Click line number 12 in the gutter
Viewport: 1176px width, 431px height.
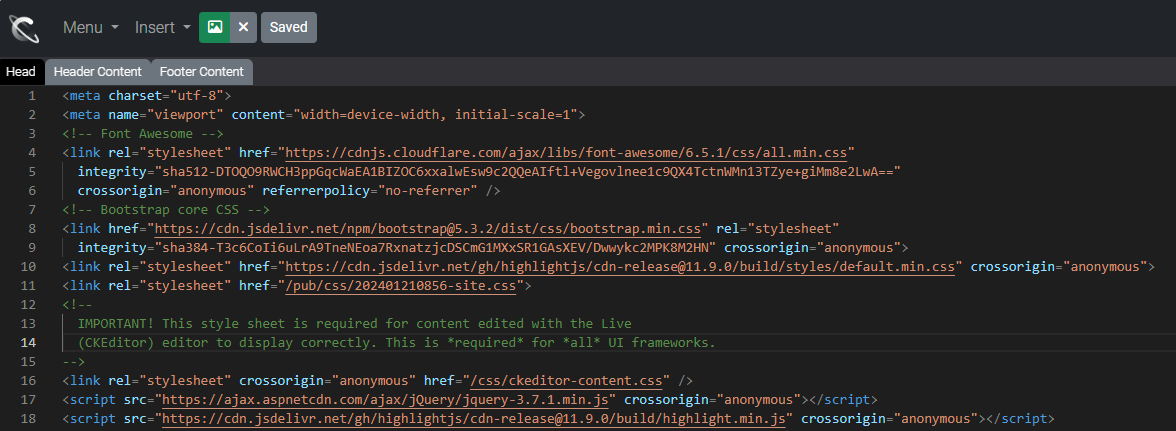tap(28, 305)
